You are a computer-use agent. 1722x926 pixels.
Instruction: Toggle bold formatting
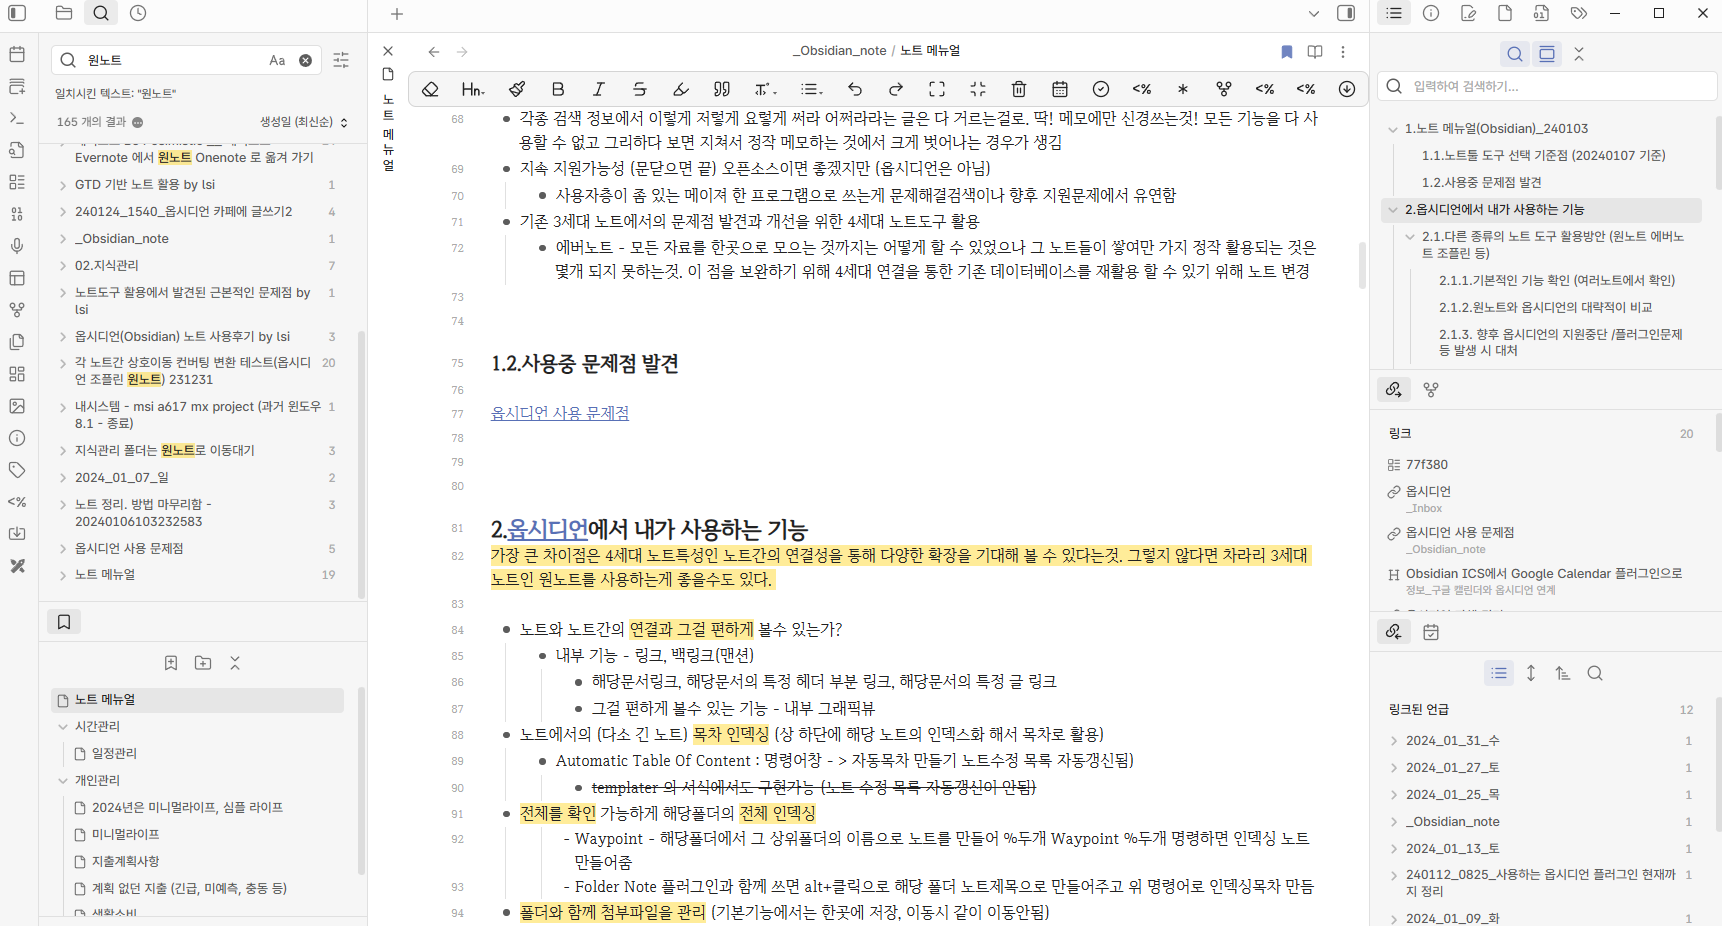(x=558, y=89)
